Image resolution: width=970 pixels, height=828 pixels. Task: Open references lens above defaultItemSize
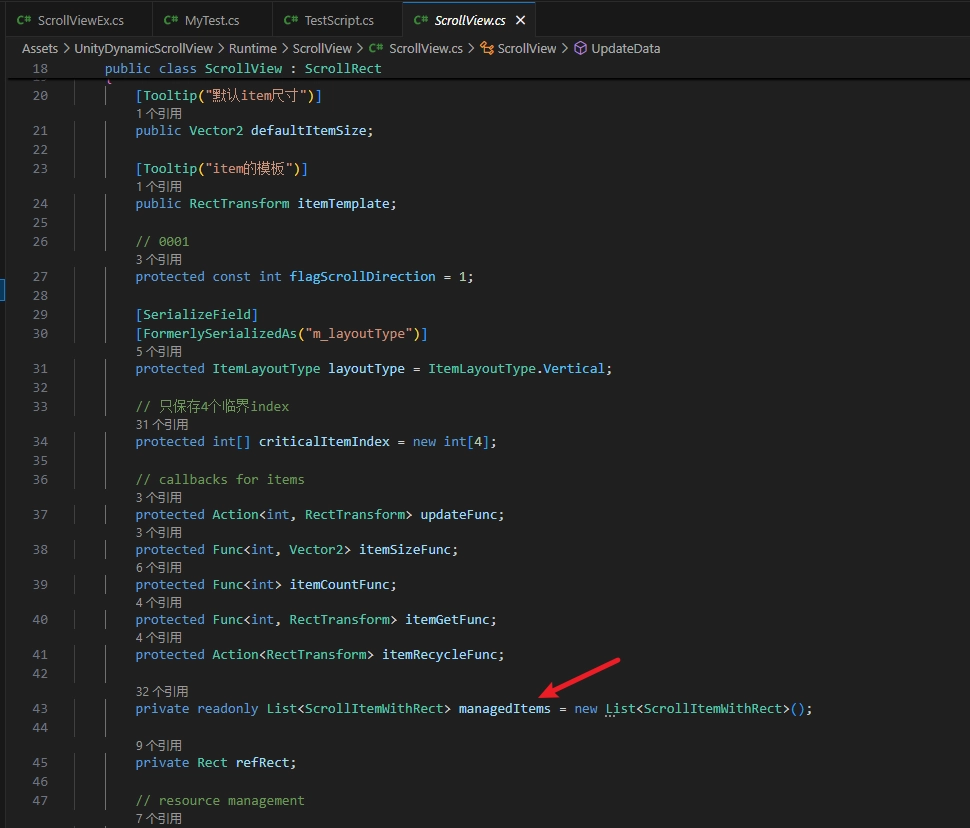coord(159,114)
